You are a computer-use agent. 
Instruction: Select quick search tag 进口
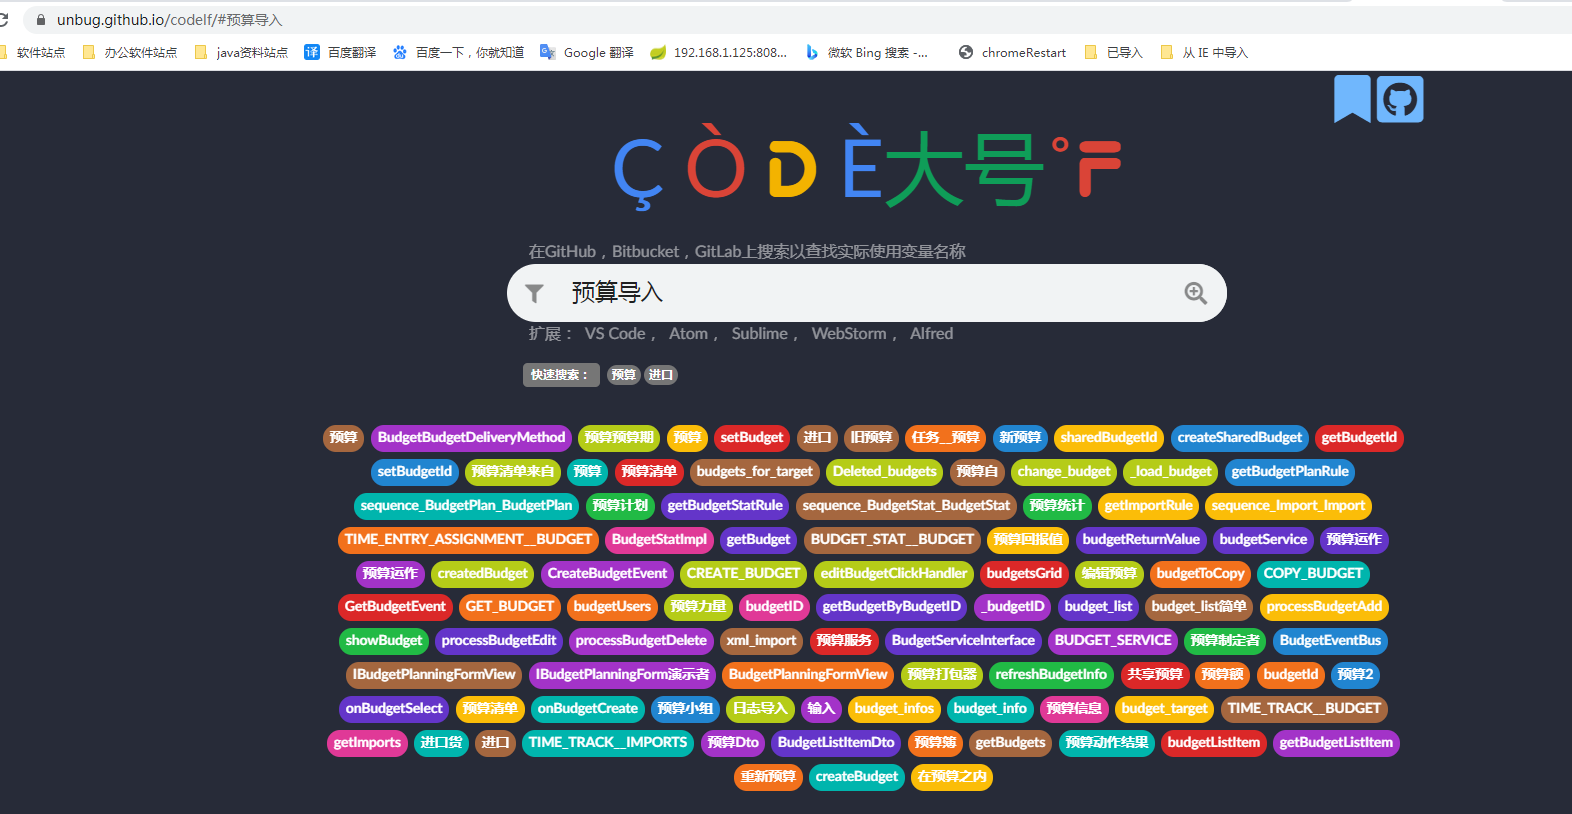660,375
